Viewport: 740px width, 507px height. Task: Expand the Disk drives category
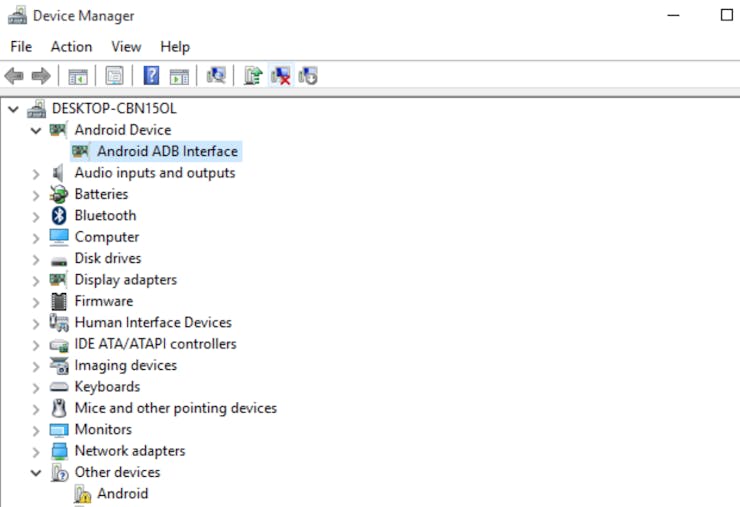coord(36,259)
